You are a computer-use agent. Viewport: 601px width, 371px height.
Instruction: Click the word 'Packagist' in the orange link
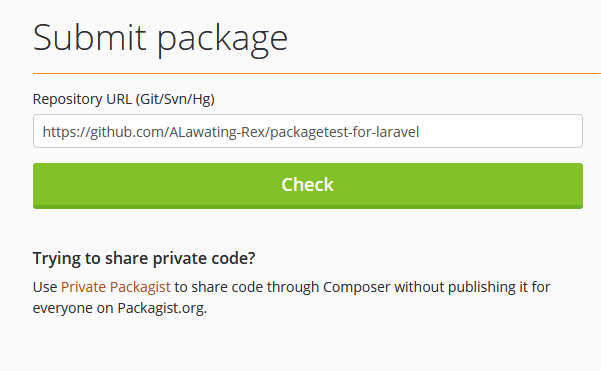click(x=140, y=287)
